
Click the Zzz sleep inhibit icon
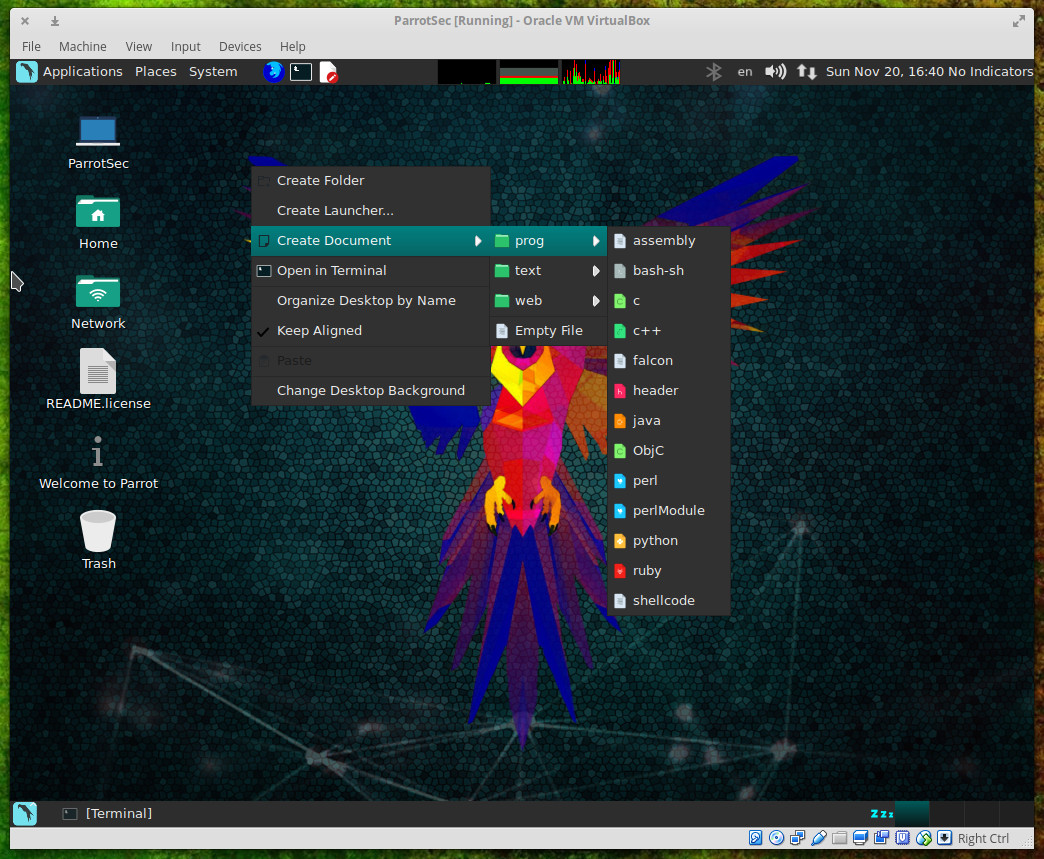tap(882, 814)
